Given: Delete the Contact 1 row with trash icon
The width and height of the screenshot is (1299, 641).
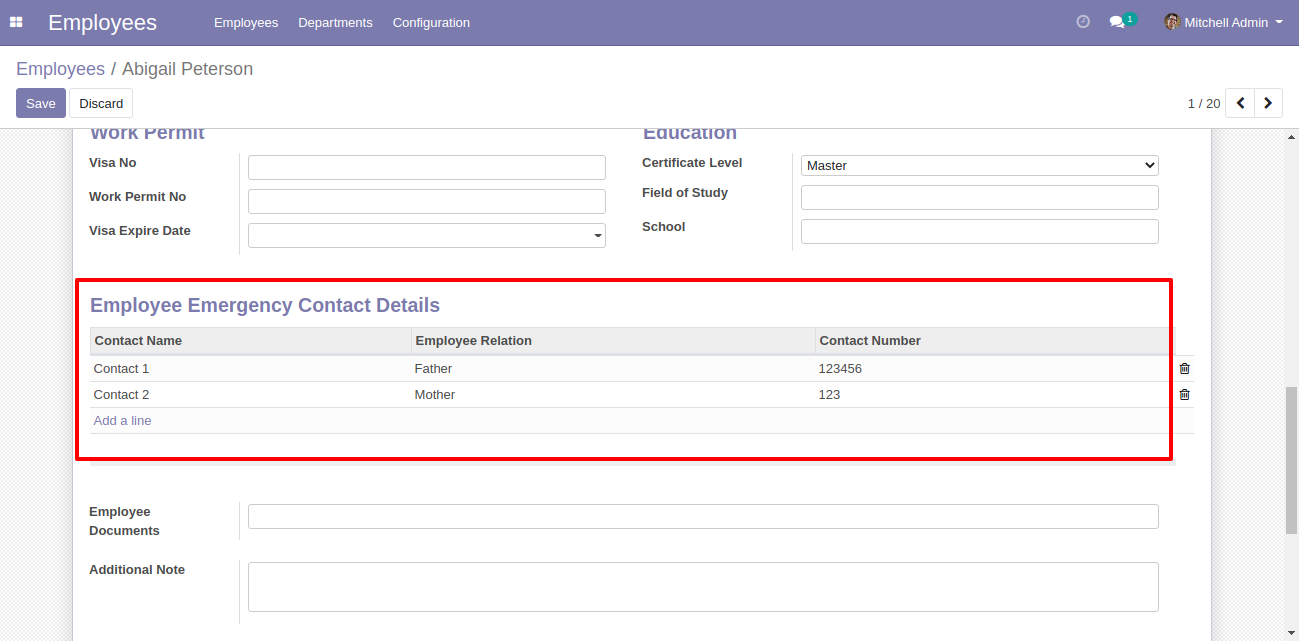Looking at the screenshot, I should 1184,369.
